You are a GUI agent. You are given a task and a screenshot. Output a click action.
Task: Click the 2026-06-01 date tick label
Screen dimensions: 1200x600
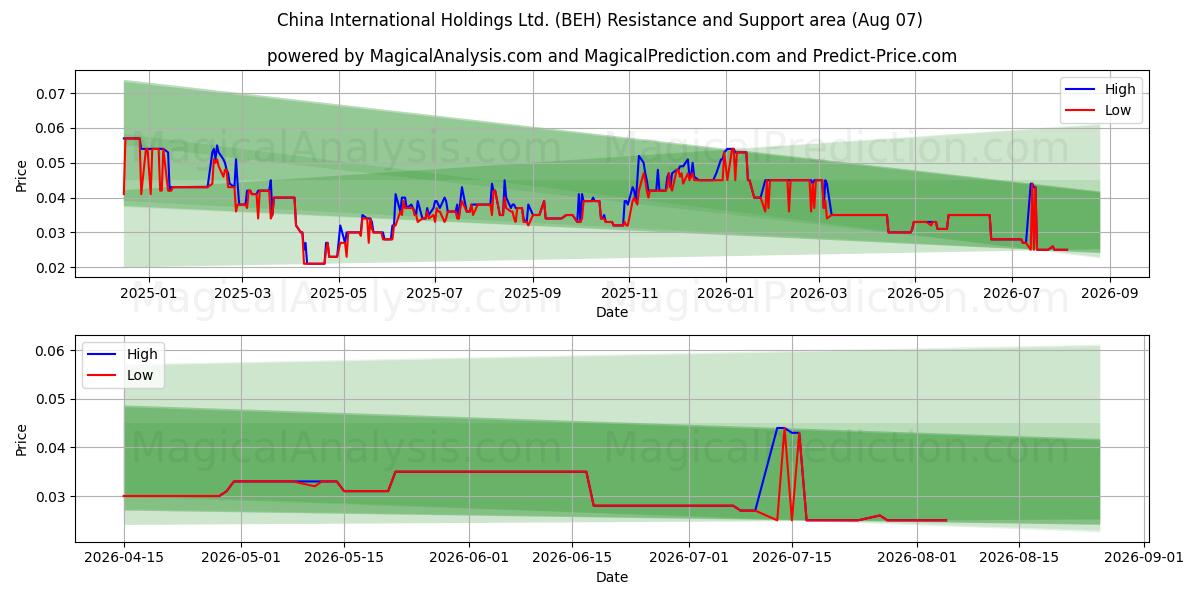coord(470,558)
